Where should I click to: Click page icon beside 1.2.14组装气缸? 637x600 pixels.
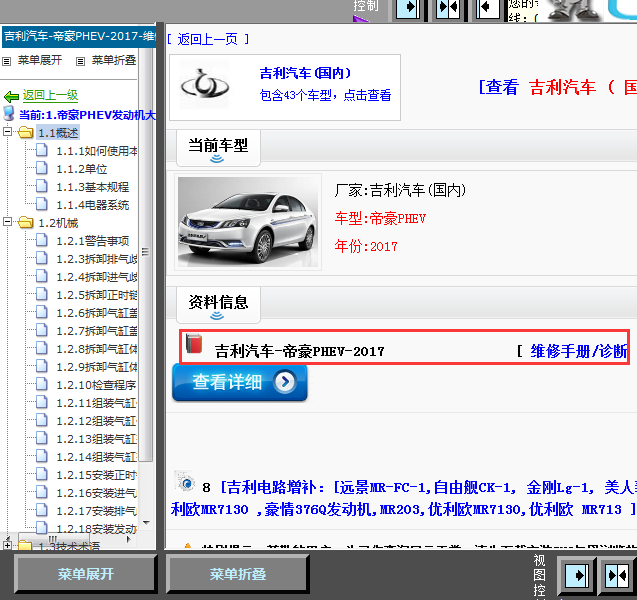click(41, 455)
